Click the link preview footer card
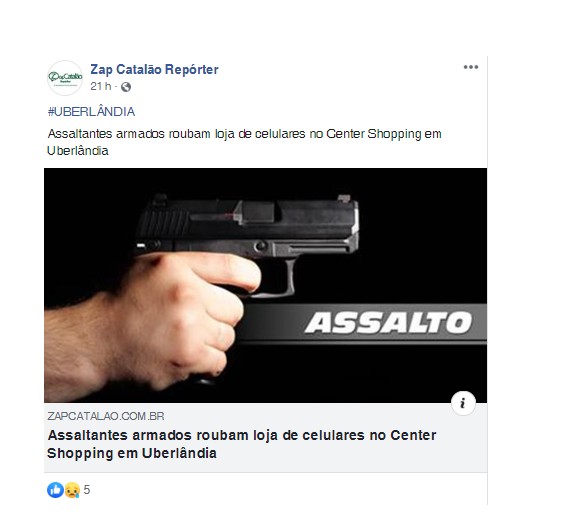The image size is (573, 526). tap(265, 438)
